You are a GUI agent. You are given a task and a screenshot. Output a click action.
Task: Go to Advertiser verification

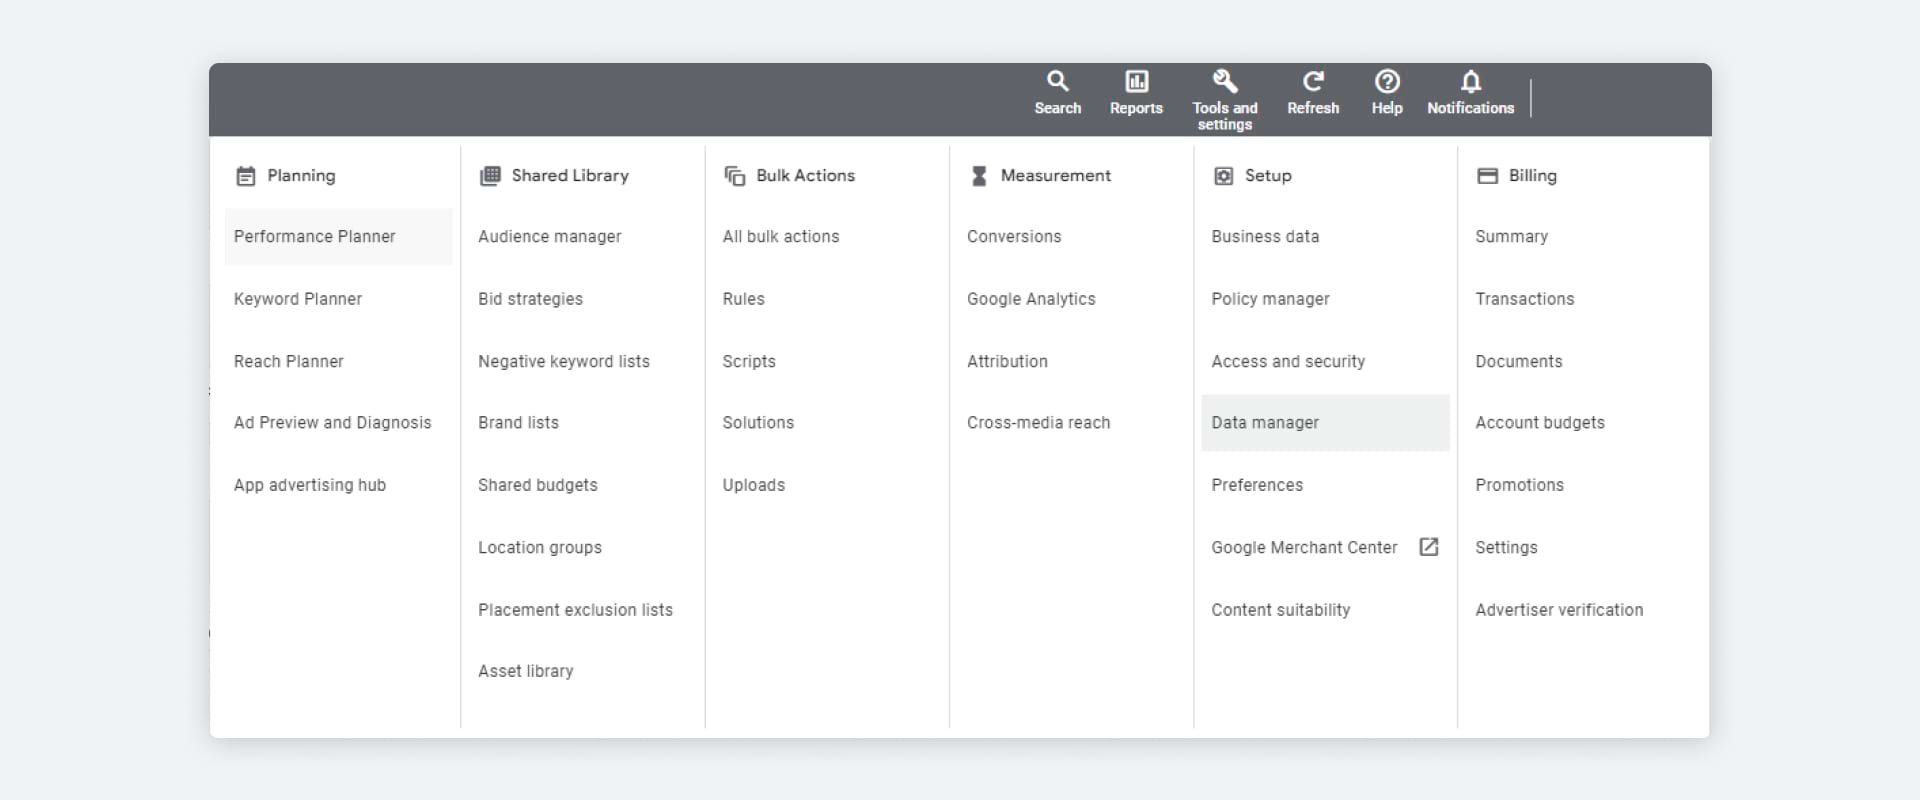[1559, 610]
